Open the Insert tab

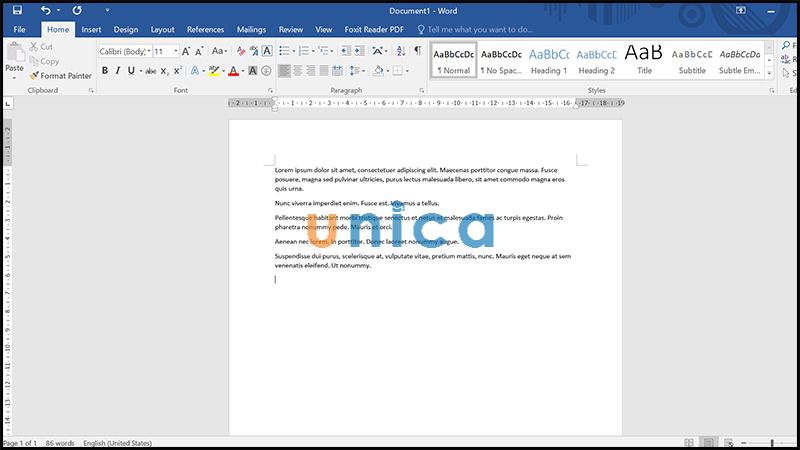pyautogui.click(x=91, y=30)
